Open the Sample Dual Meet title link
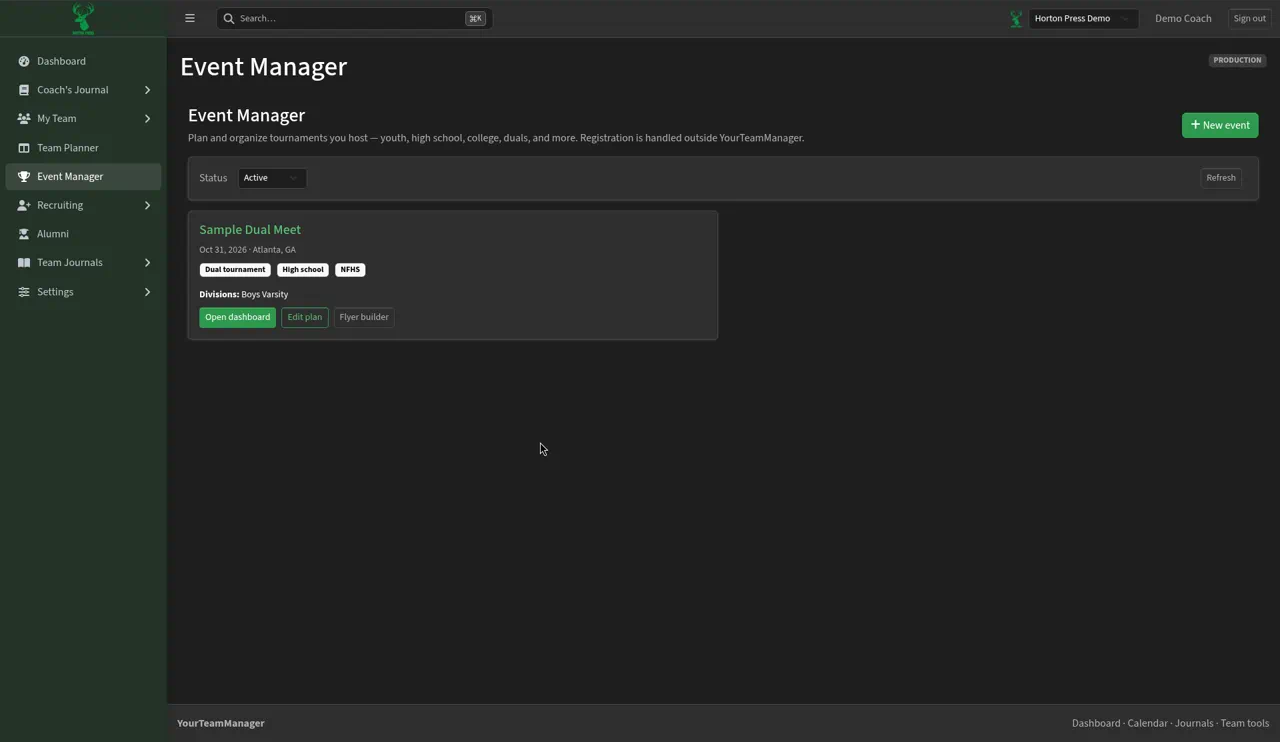The width and height of the screenshot is (1280, 742). pyautogui.click(x=250, y=230)
